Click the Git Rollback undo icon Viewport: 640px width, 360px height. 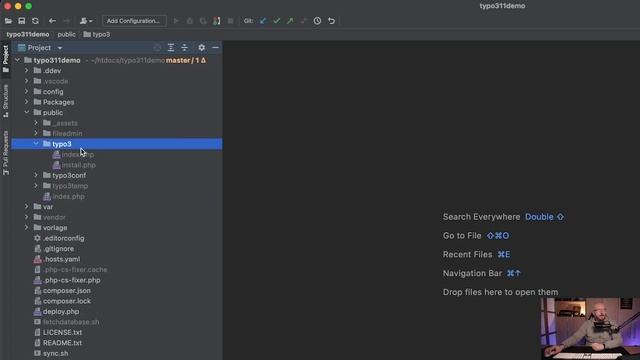(x=331, y=21)
